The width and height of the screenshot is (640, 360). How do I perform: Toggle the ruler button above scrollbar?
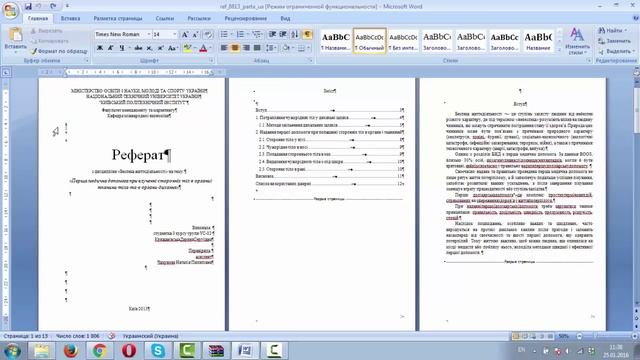tap(636, 72)
